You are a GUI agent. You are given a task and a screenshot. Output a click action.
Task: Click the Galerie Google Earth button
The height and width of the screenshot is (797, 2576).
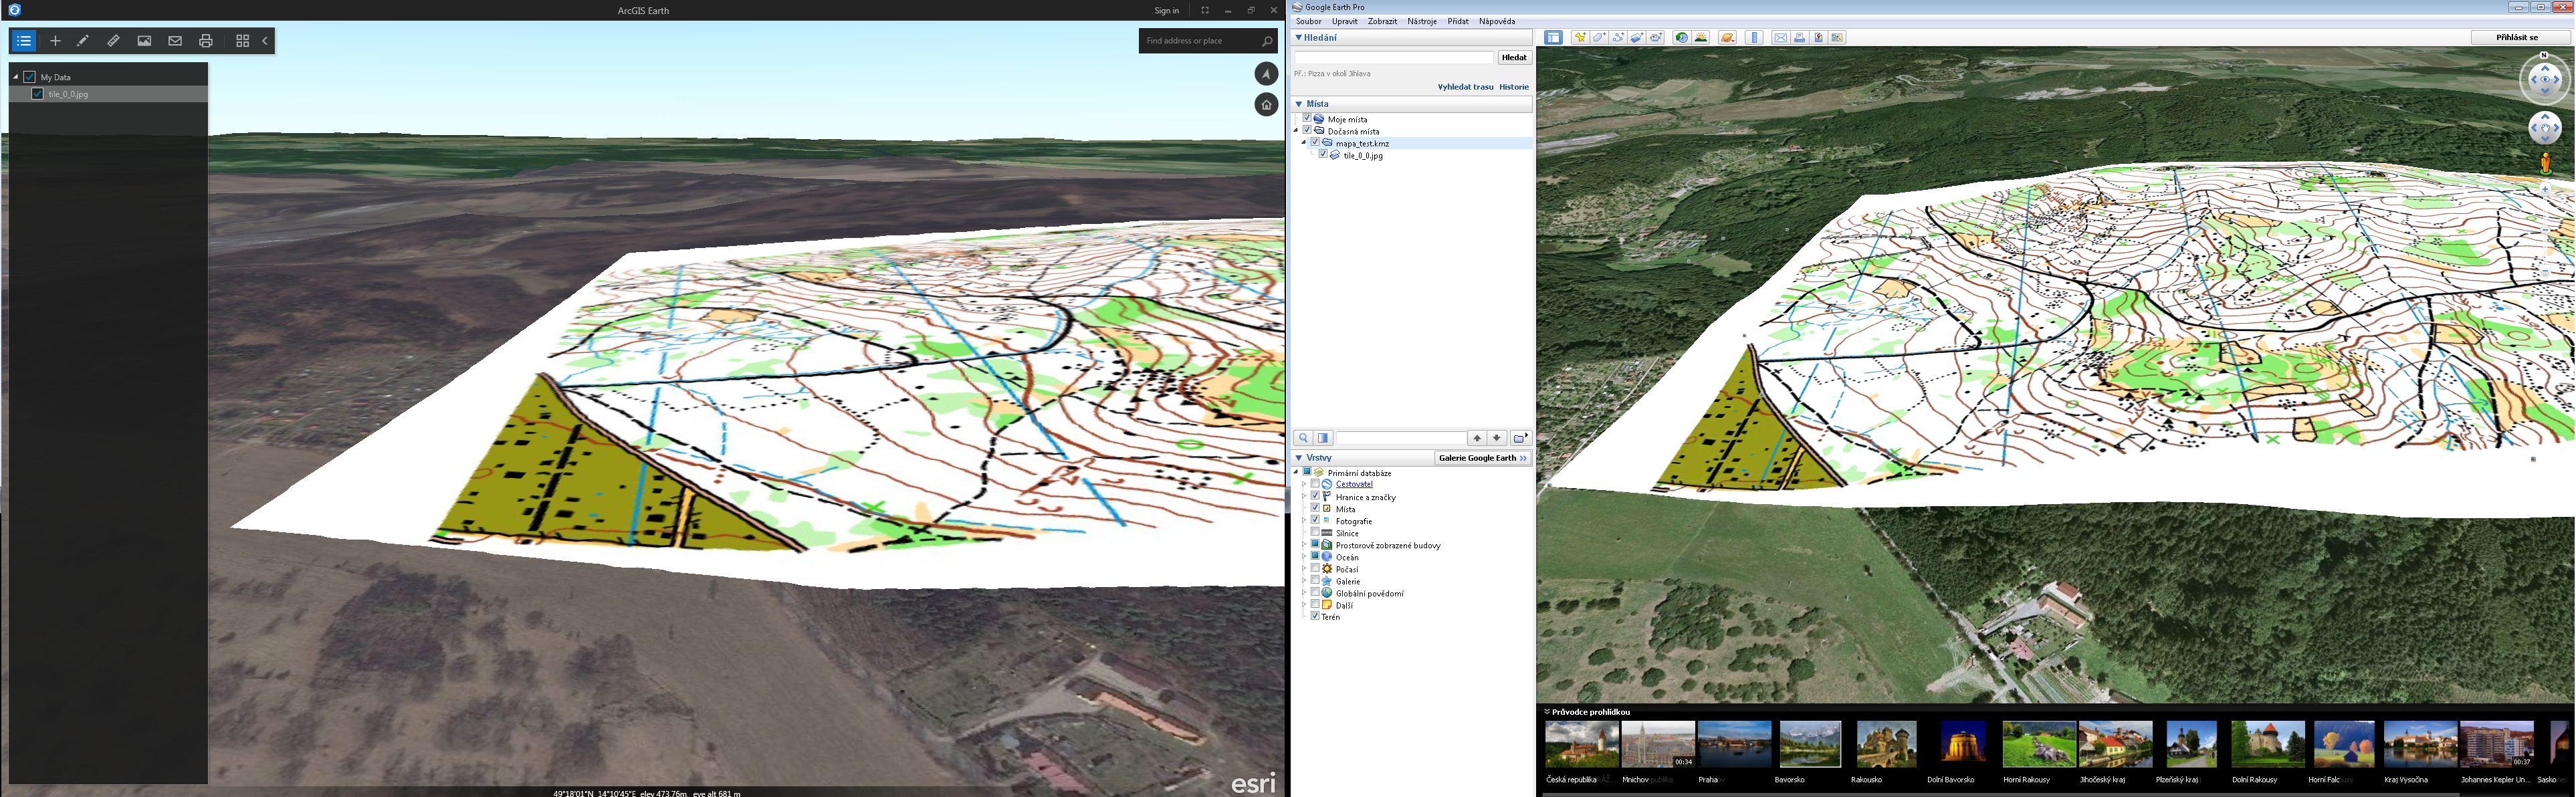(x=1482, y=458)
